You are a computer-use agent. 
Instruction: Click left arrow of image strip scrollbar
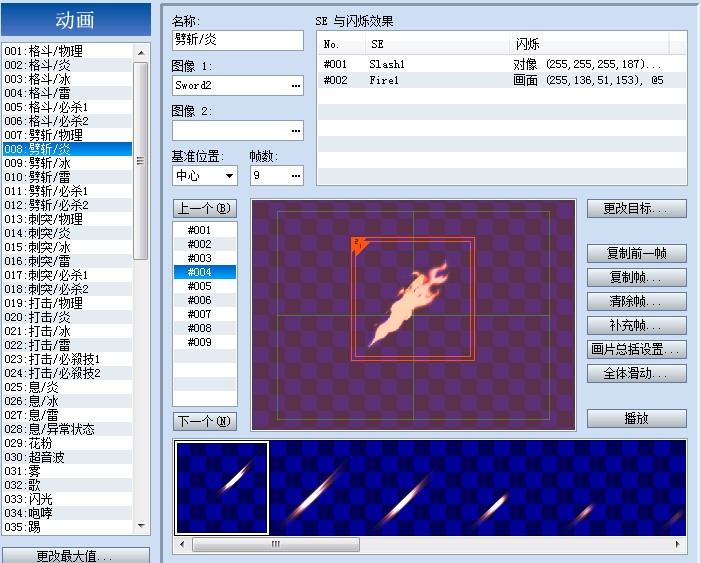click(182, 544)
